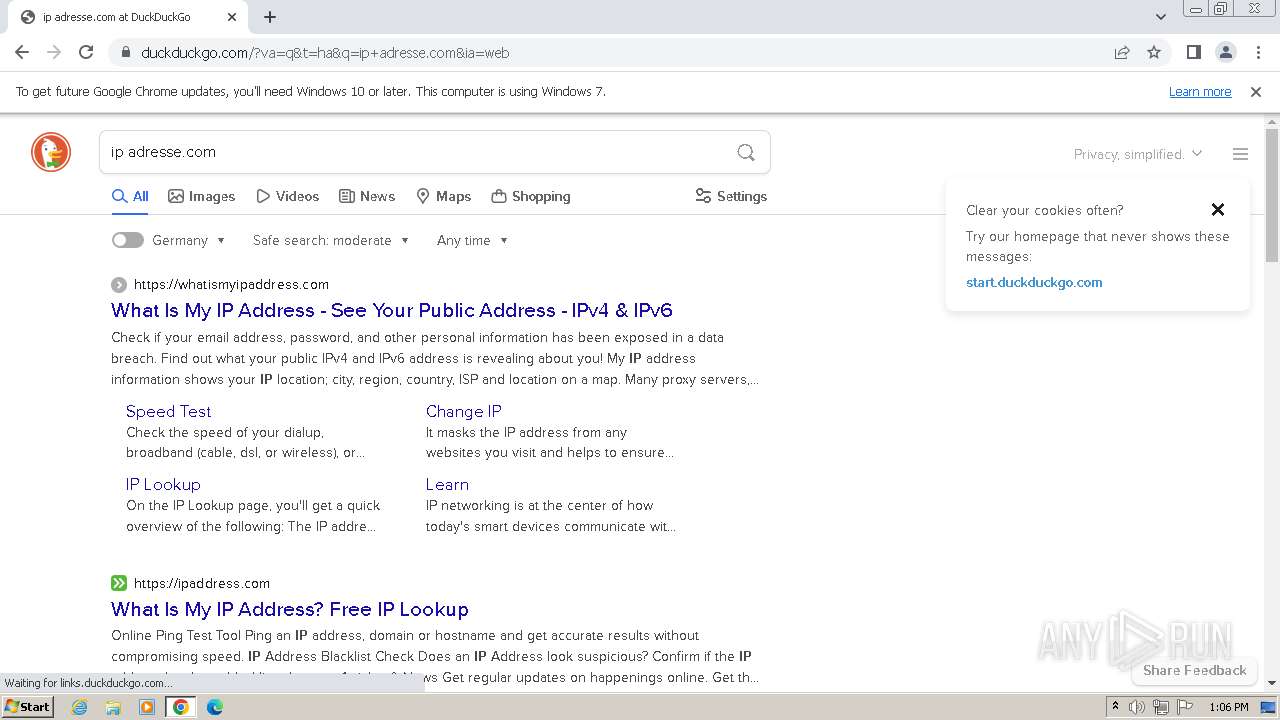Select the All results tab
This screenshot has height=720, width=1280.
pyautogui.click(x=130, y=196)
